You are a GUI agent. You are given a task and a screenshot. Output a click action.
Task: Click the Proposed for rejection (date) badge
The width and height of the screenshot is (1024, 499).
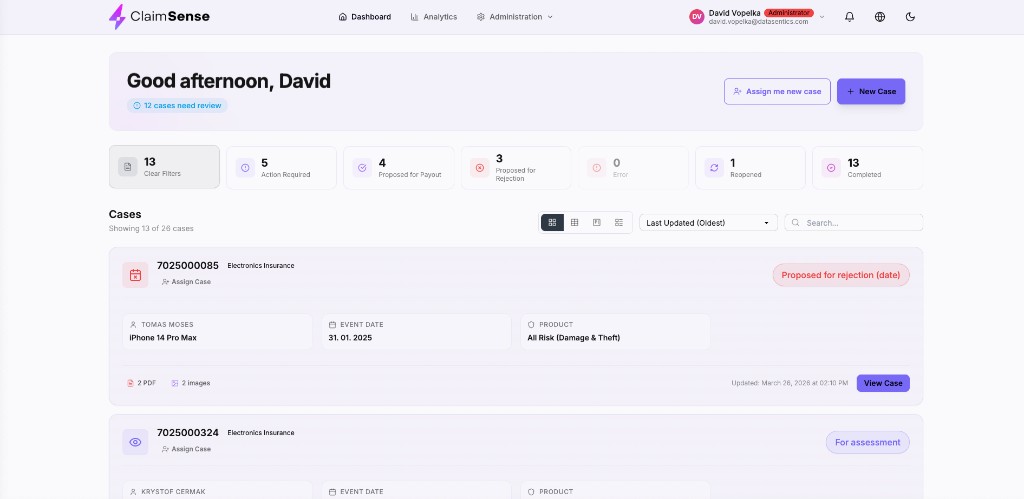point(841,275)
